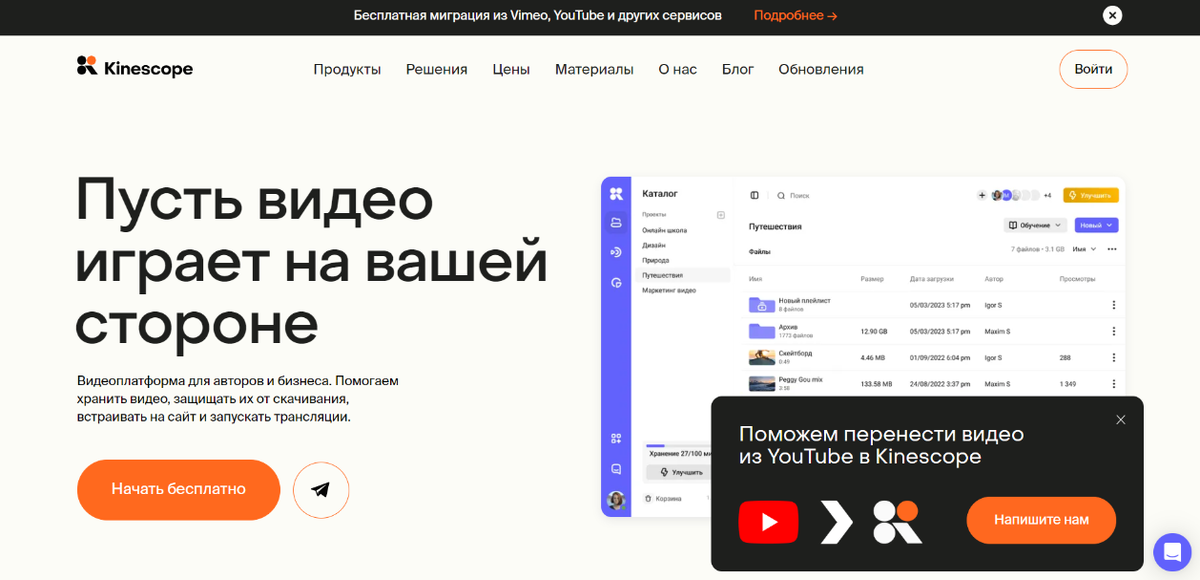The image size is (1200, 580).
Task: Click the storage usage progress bar
Action: [x=676, y=446]
